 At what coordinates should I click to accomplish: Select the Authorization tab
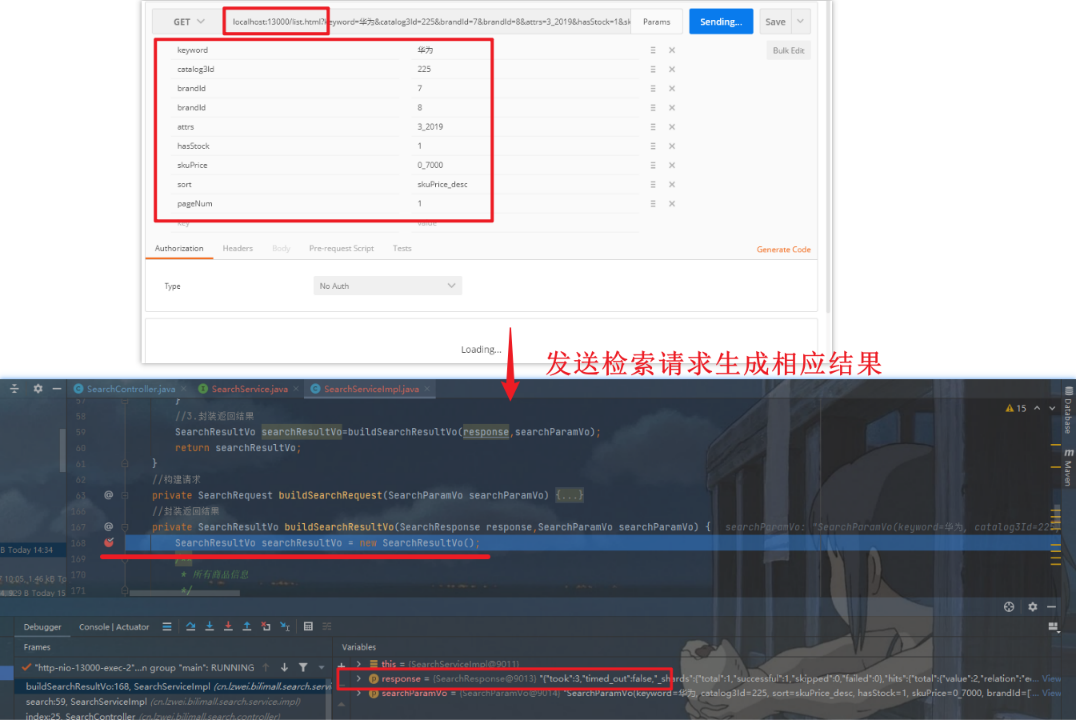[x=179, y=248]
